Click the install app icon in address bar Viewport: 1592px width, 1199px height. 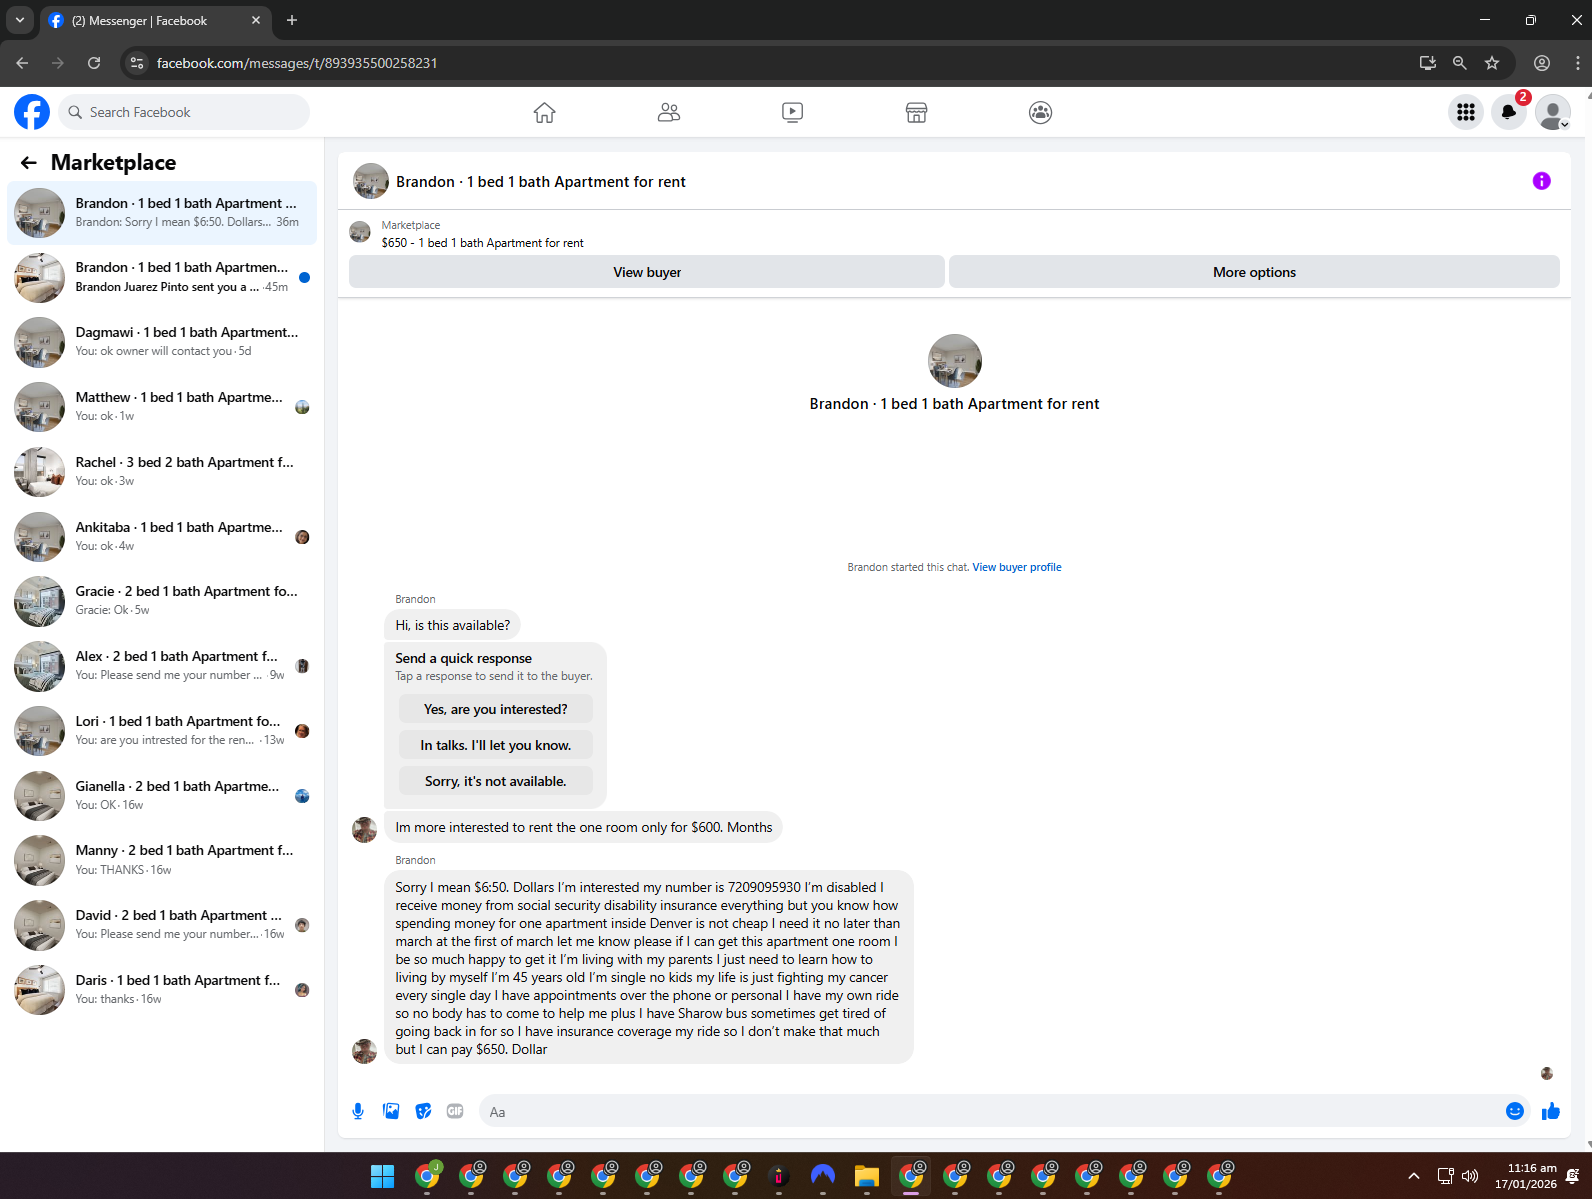click(1428, 63)
